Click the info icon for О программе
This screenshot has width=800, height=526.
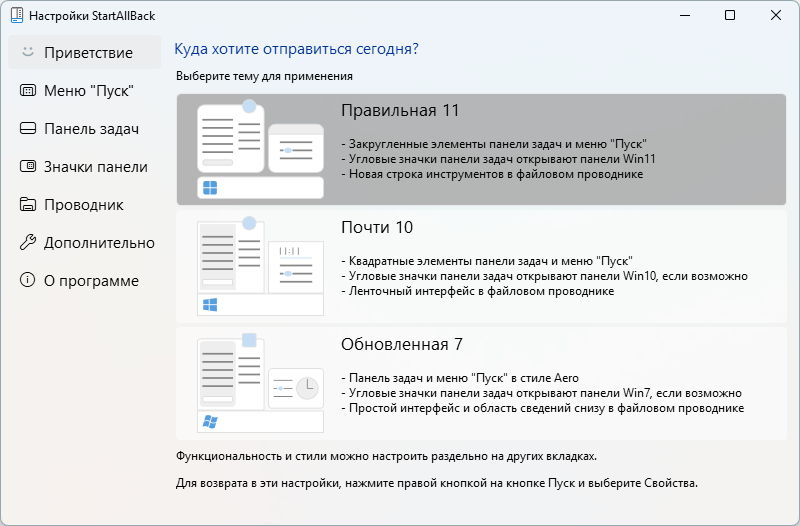(28, 280)
